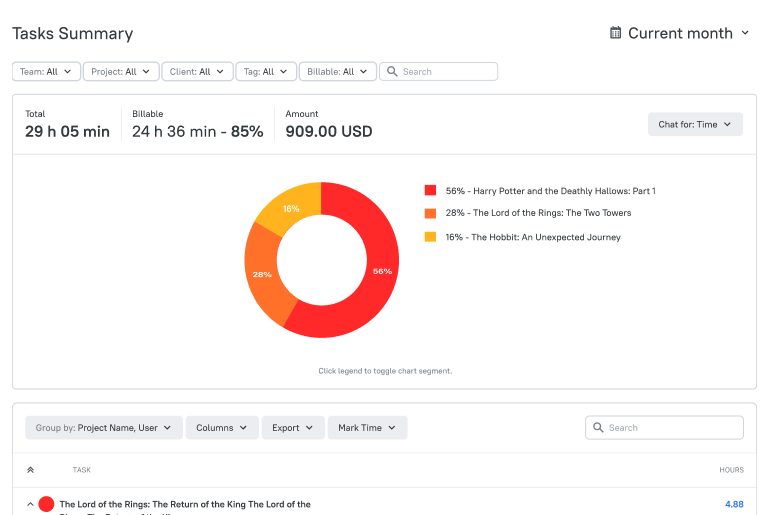Screen dimensions: 776x515
Task: Open the Project: All filter
Action: point(121,72)
